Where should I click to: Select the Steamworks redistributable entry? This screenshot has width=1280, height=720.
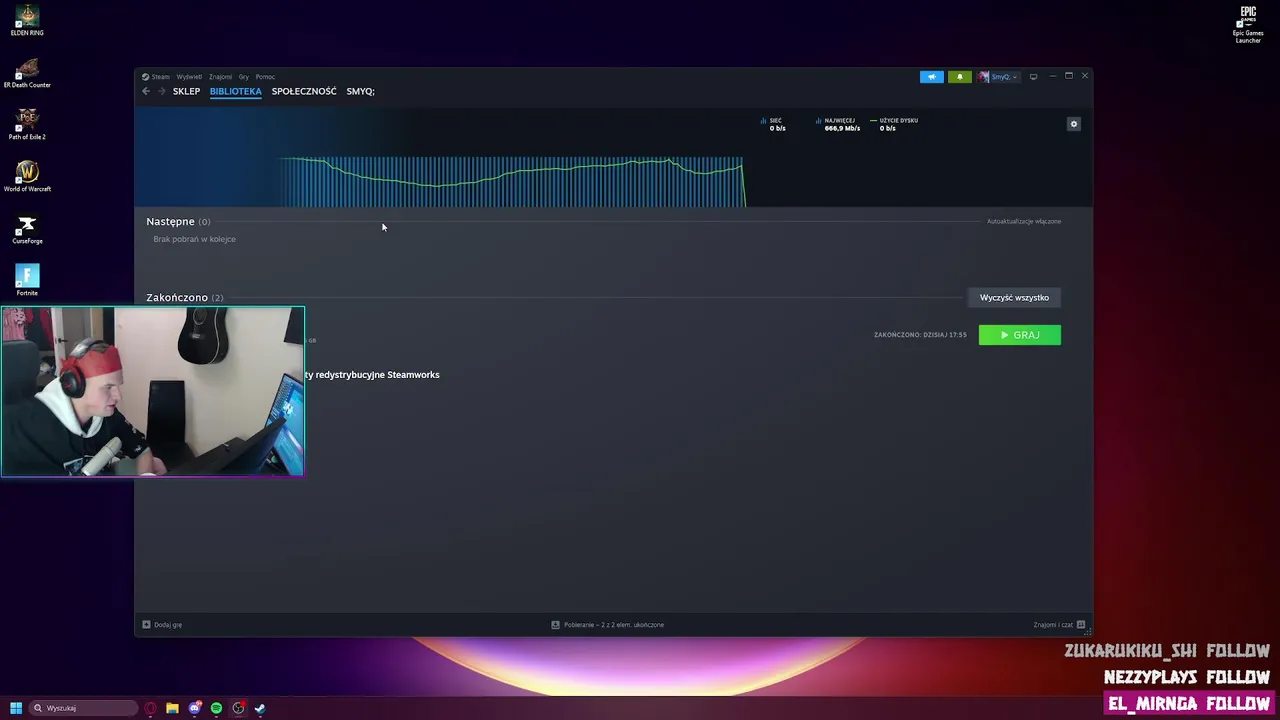[x=372, y=375]
